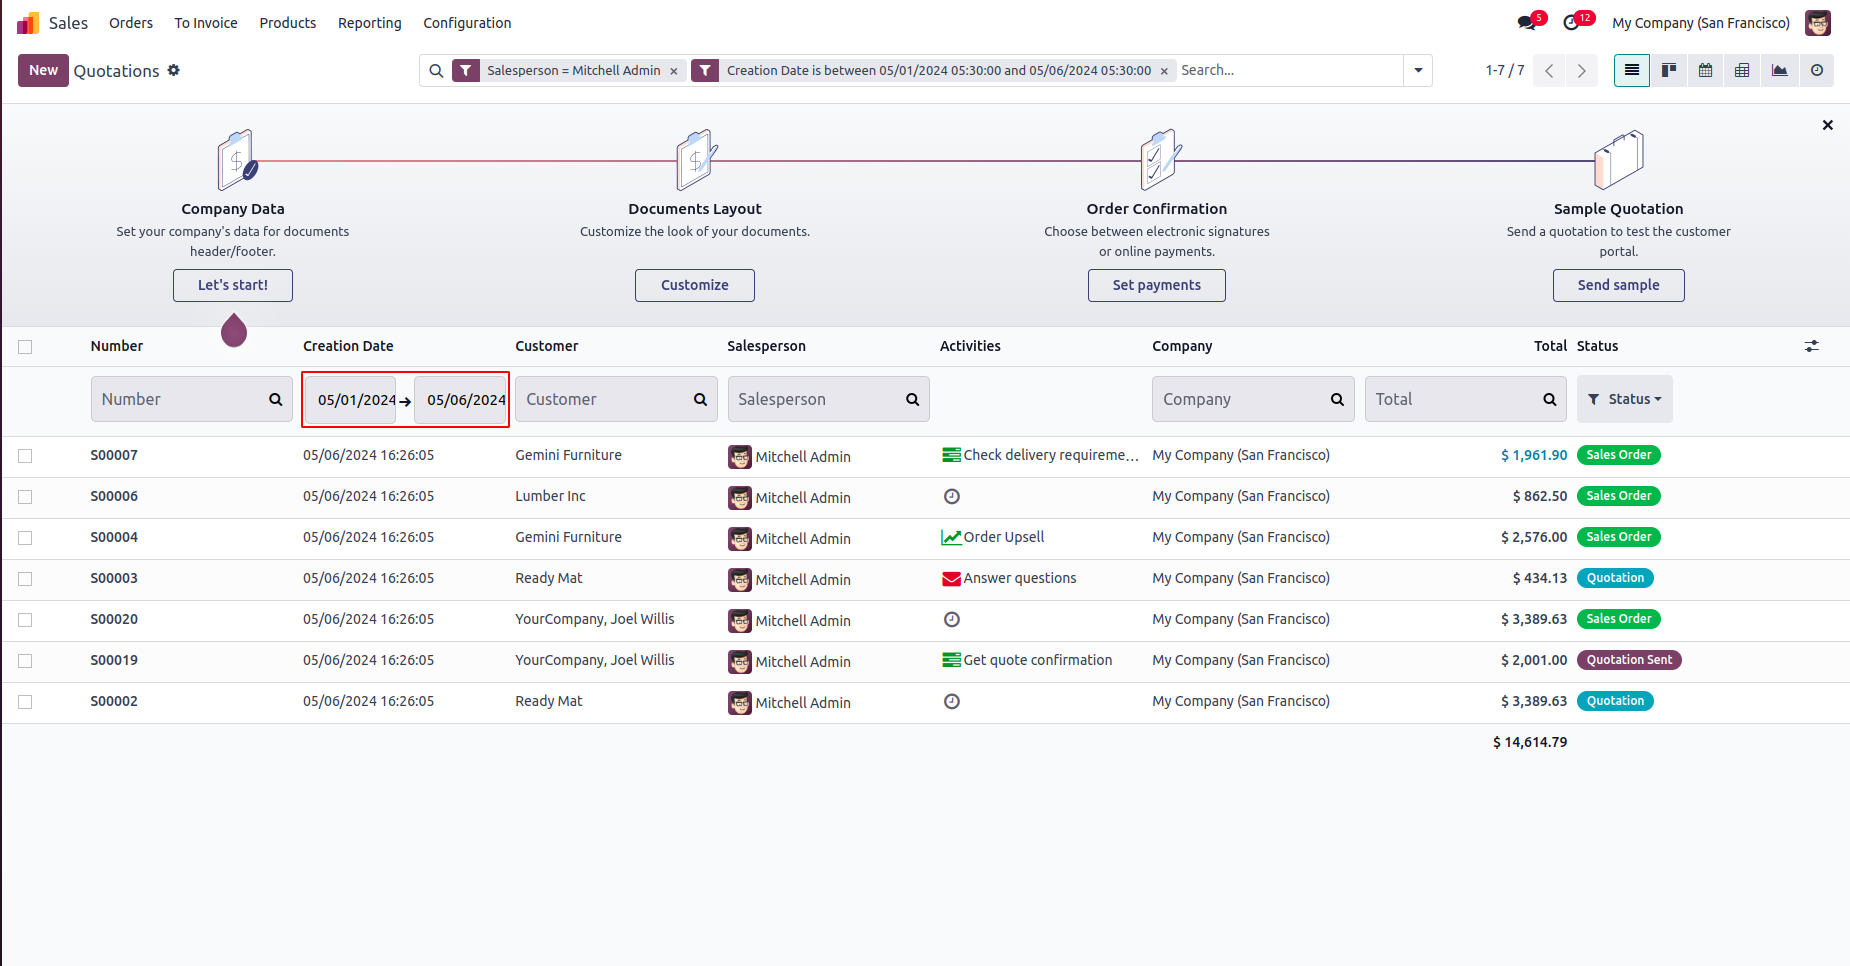Open the activities clock in top bar
Image resolution: width=1850 pixels, height=966 pixels.
[x=1572, y=22]
